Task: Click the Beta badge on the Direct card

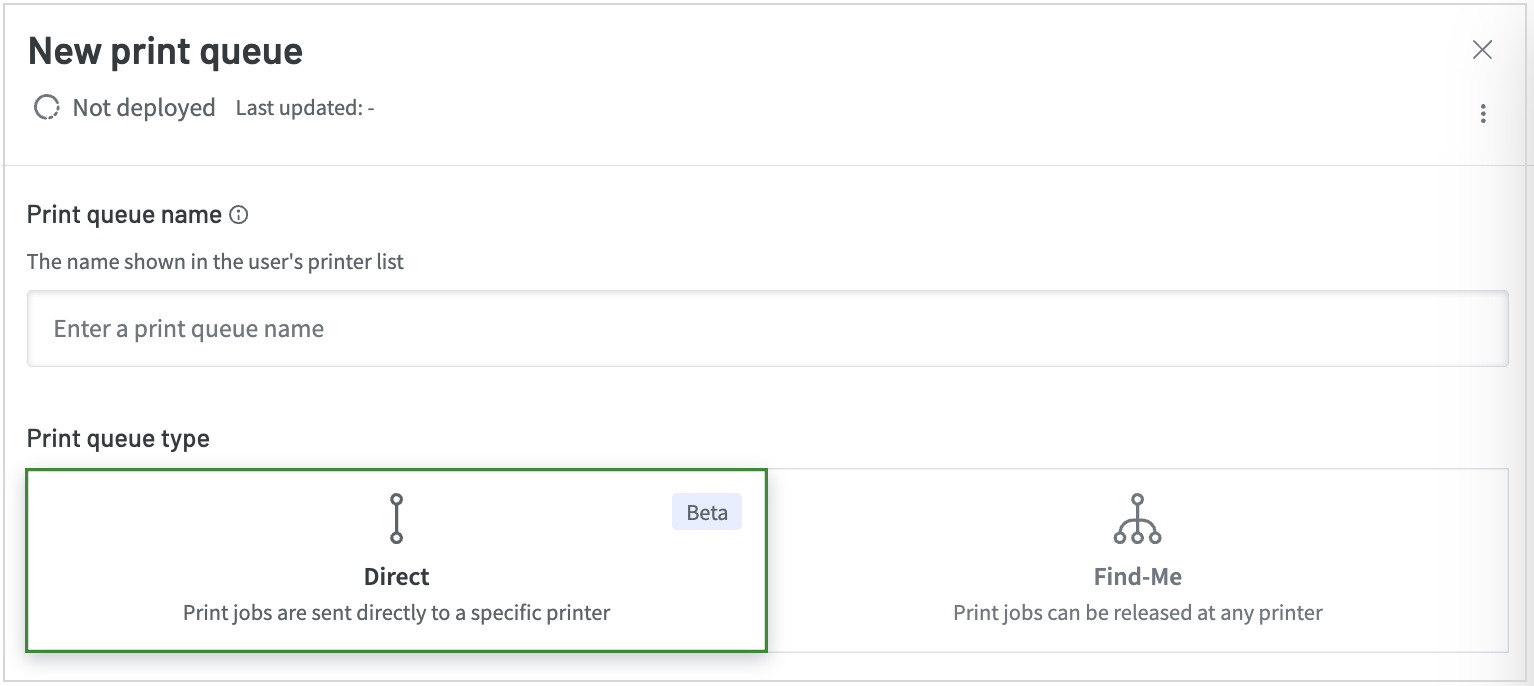Action: tap(706, 511)
